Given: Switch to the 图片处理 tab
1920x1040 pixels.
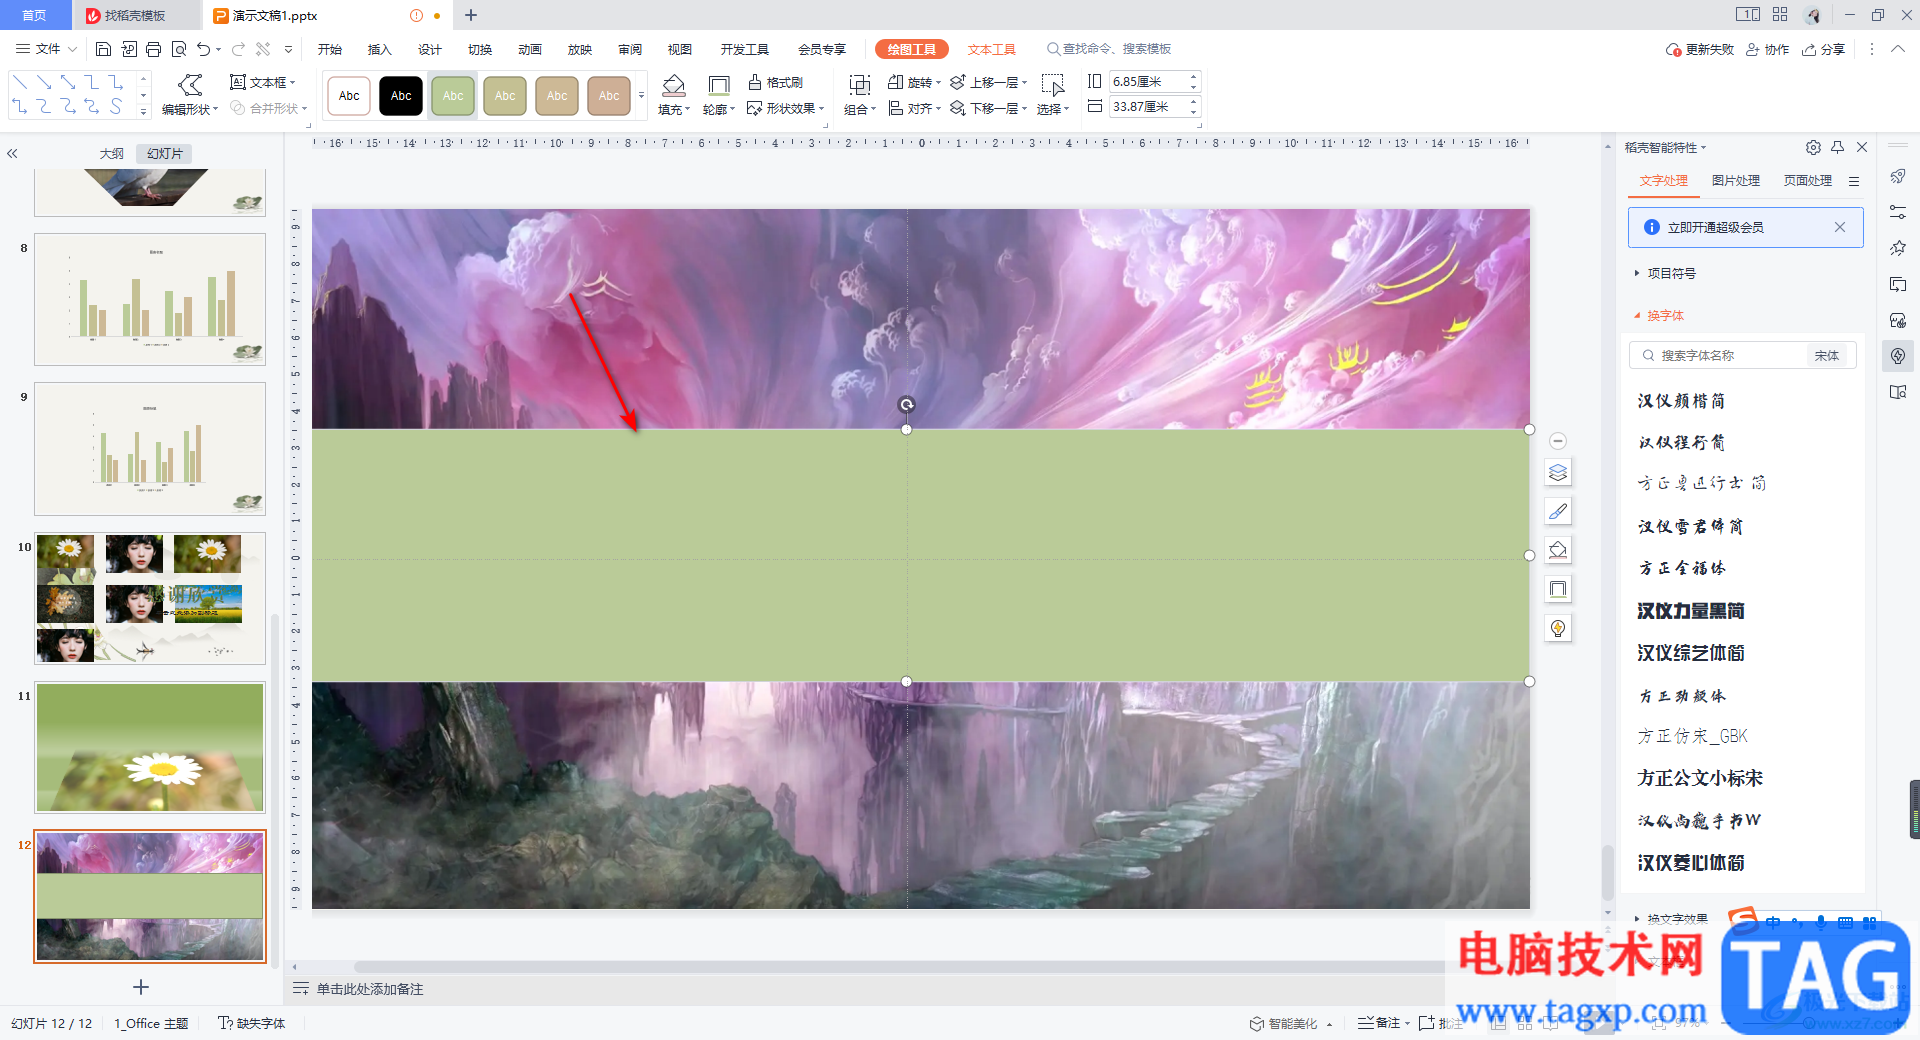Looking at the screenshot, I should 1735,181.
